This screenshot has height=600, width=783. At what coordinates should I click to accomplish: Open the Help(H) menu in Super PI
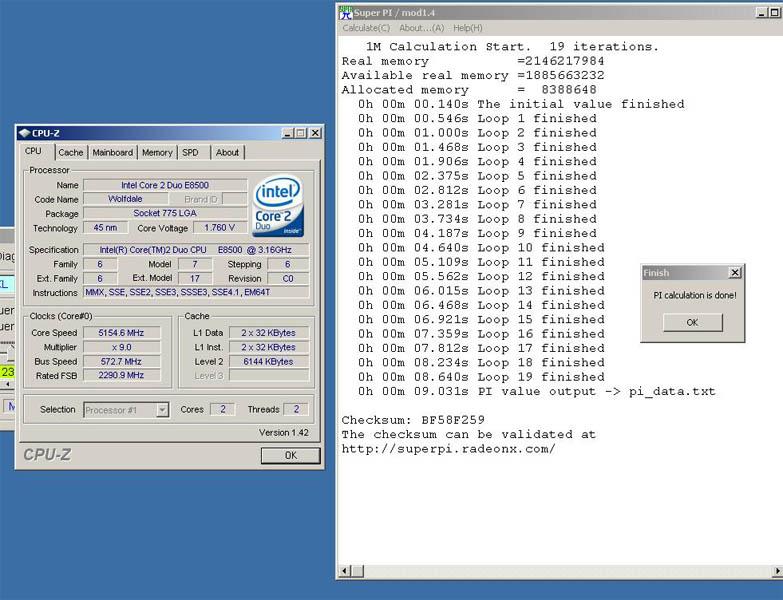click(468, 28)
